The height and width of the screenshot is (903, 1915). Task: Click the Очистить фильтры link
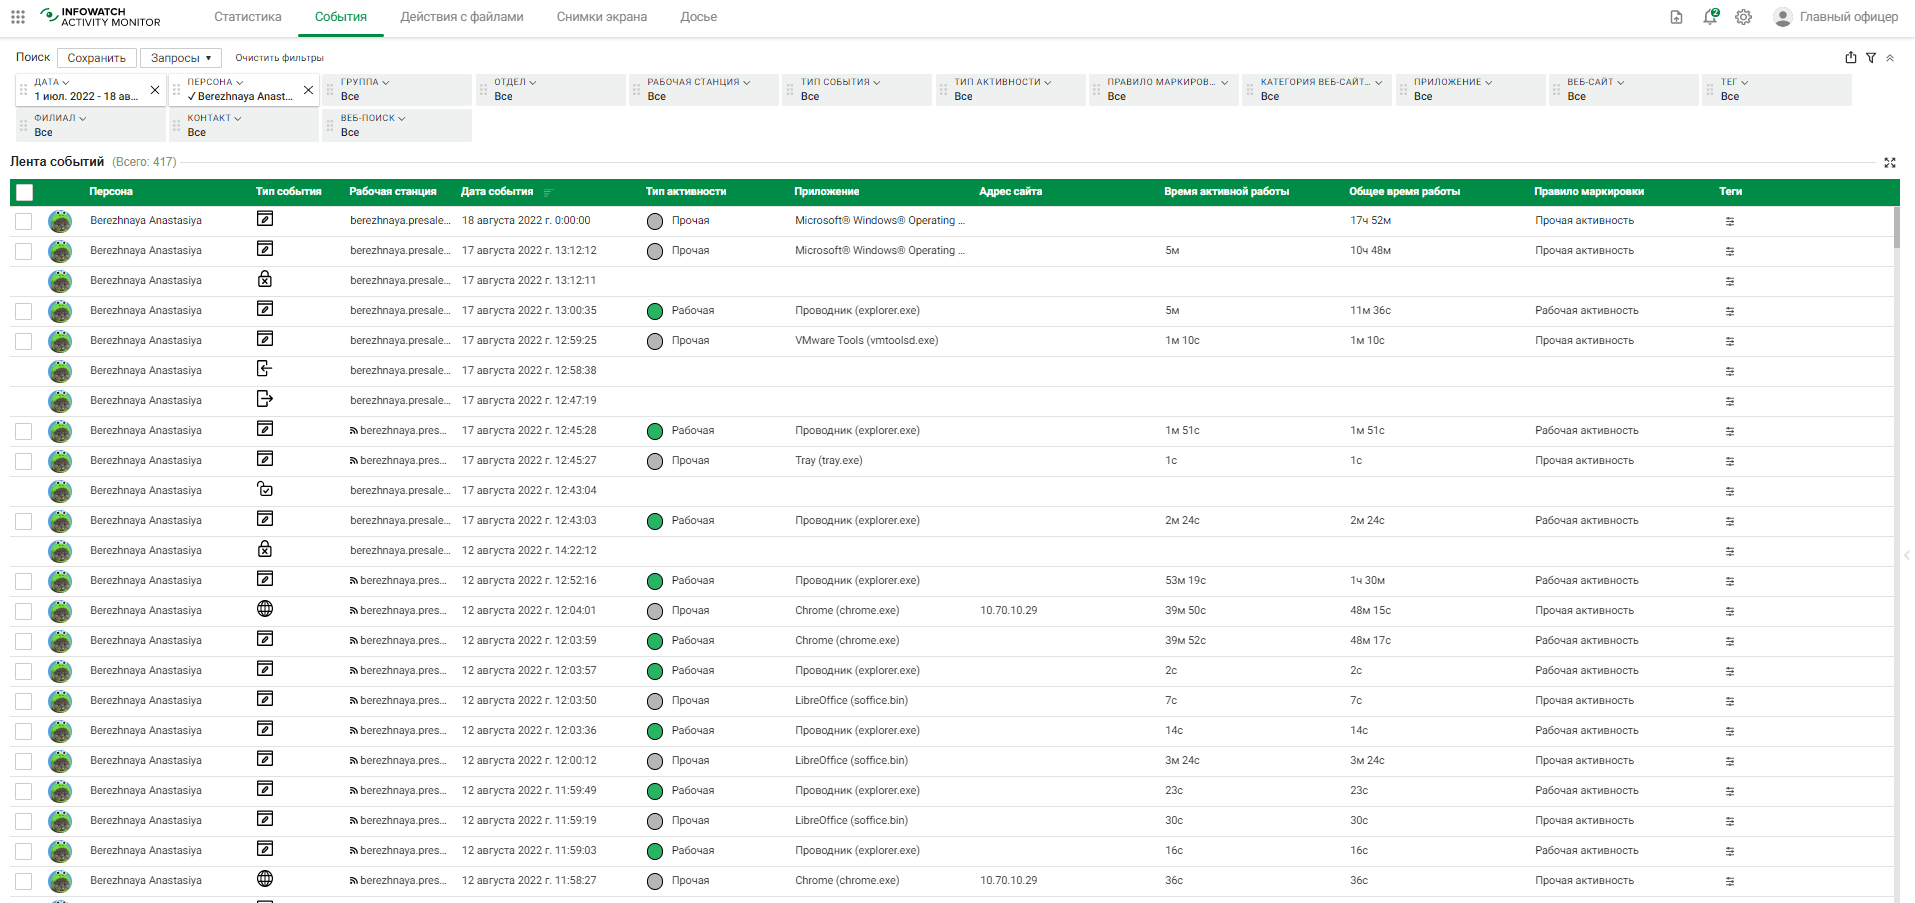[x=279, y=58]
